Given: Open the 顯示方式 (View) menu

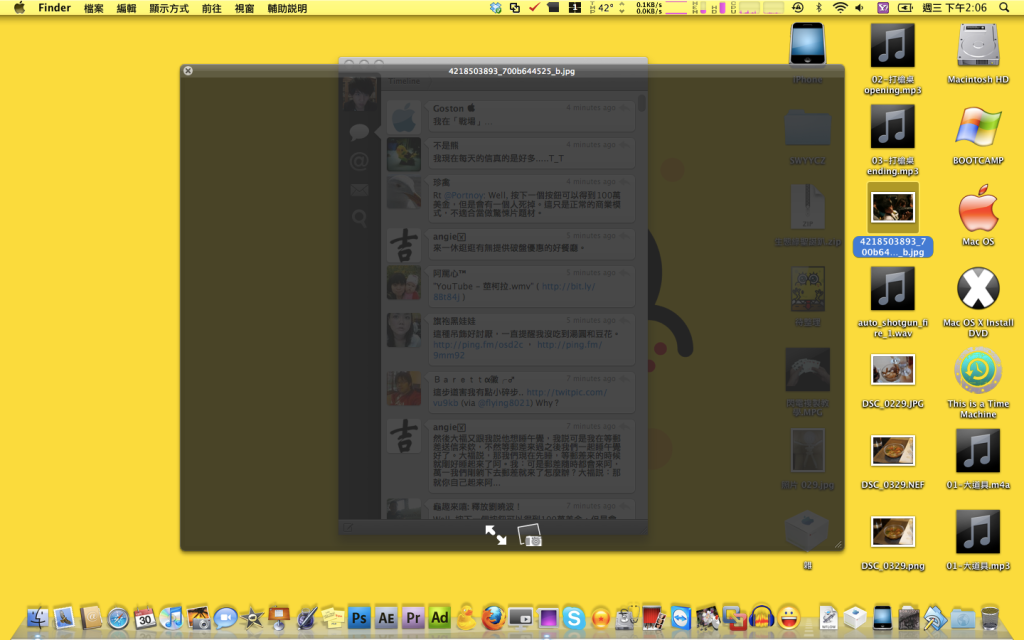Looking at the screenshot, I should [168, 8].
